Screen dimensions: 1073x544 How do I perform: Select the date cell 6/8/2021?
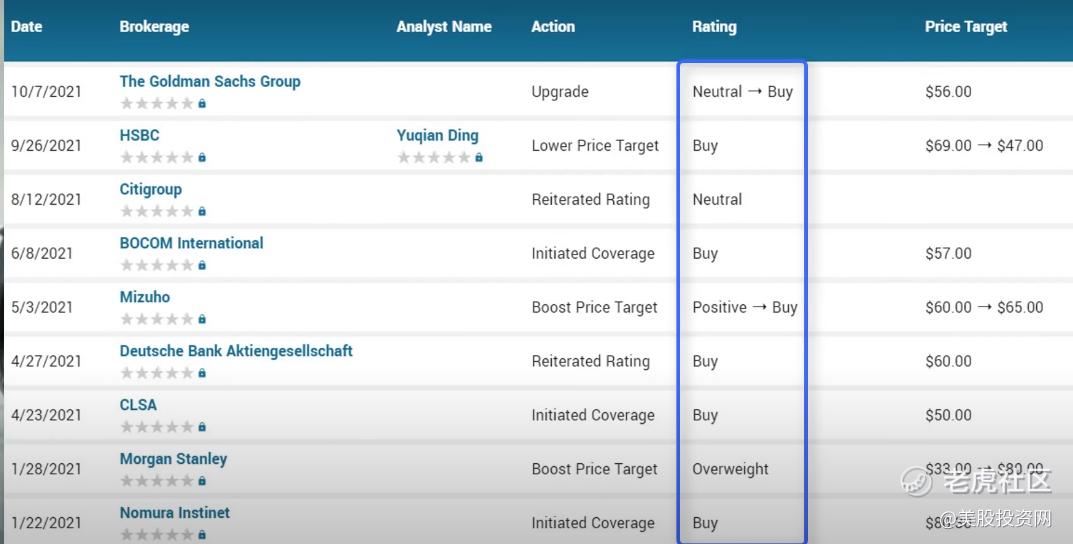click(x=42, y=254)
